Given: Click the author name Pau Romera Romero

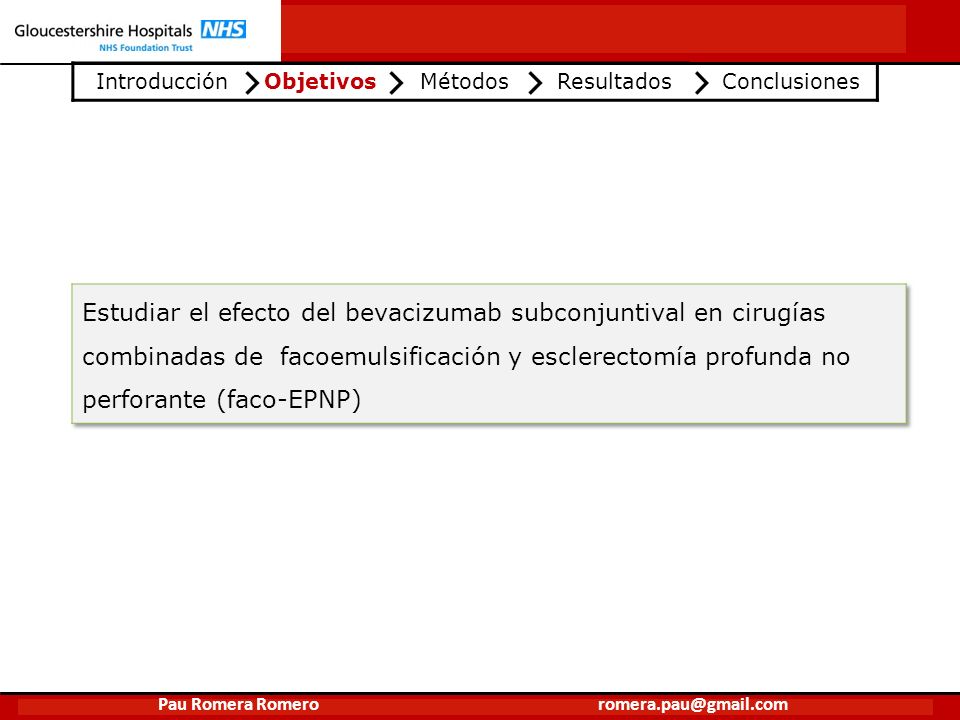Looking at the screenshot, I should [x=238, y=705].
